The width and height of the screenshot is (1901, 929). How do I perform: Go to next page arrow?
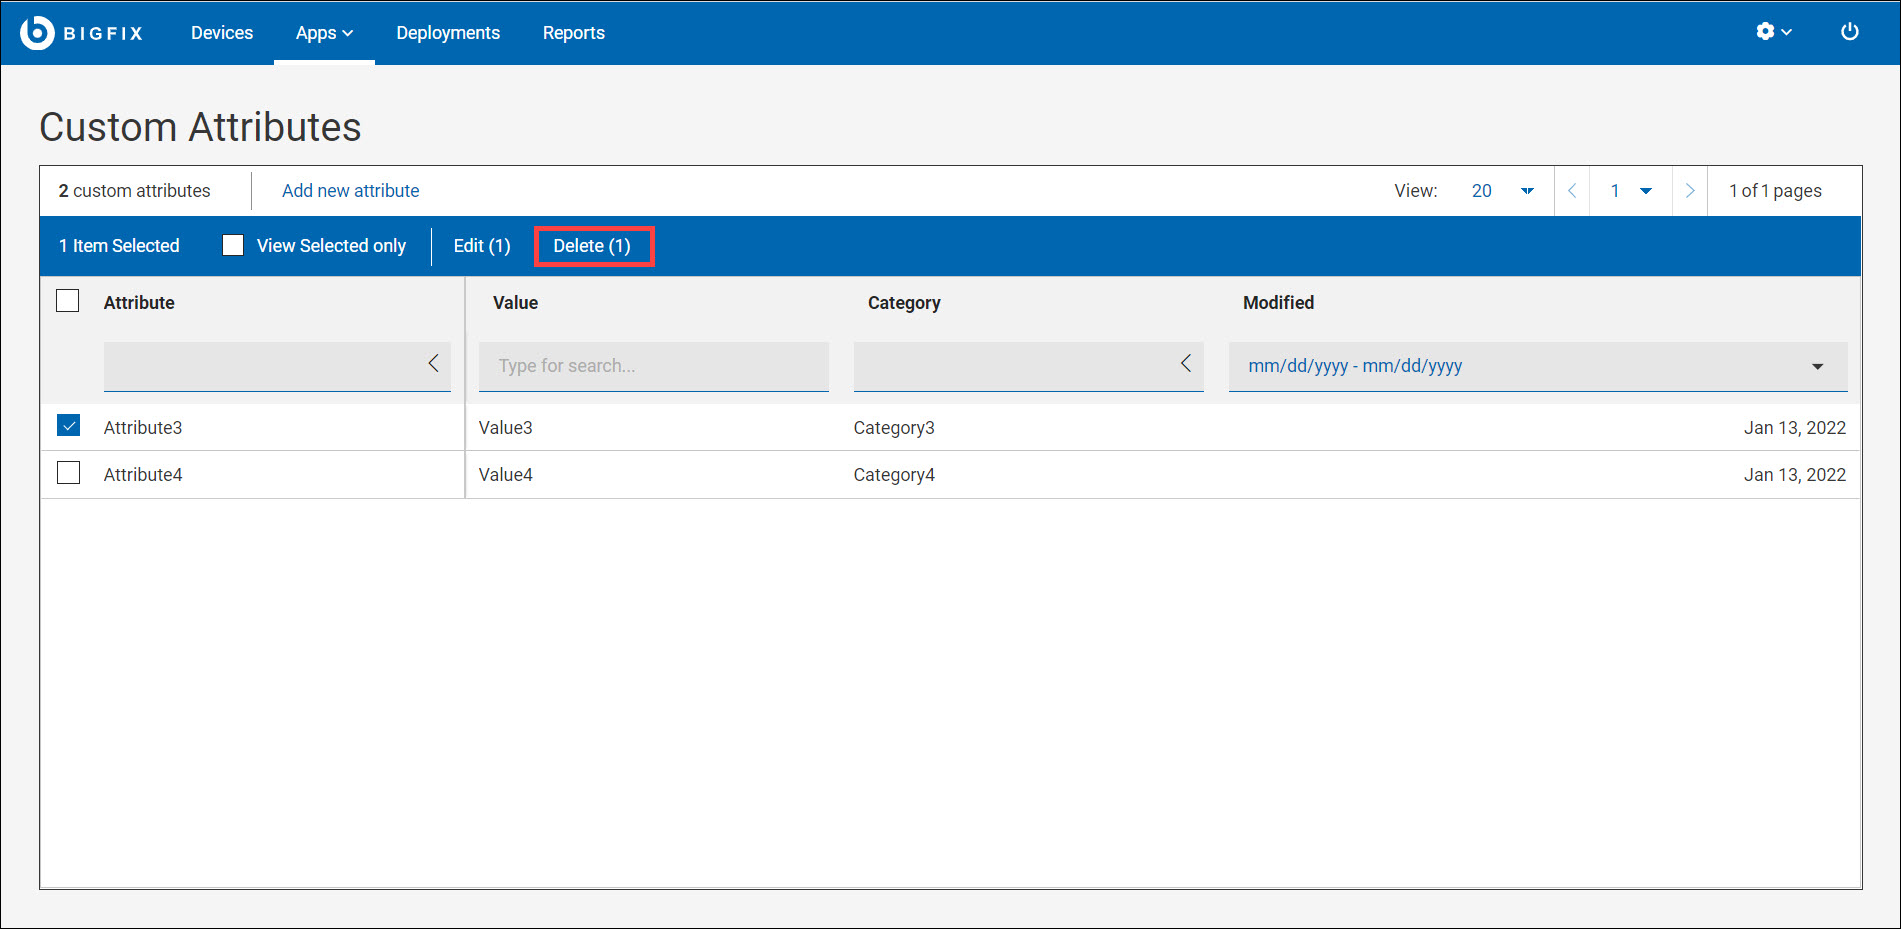click(x=1690, y=191)
